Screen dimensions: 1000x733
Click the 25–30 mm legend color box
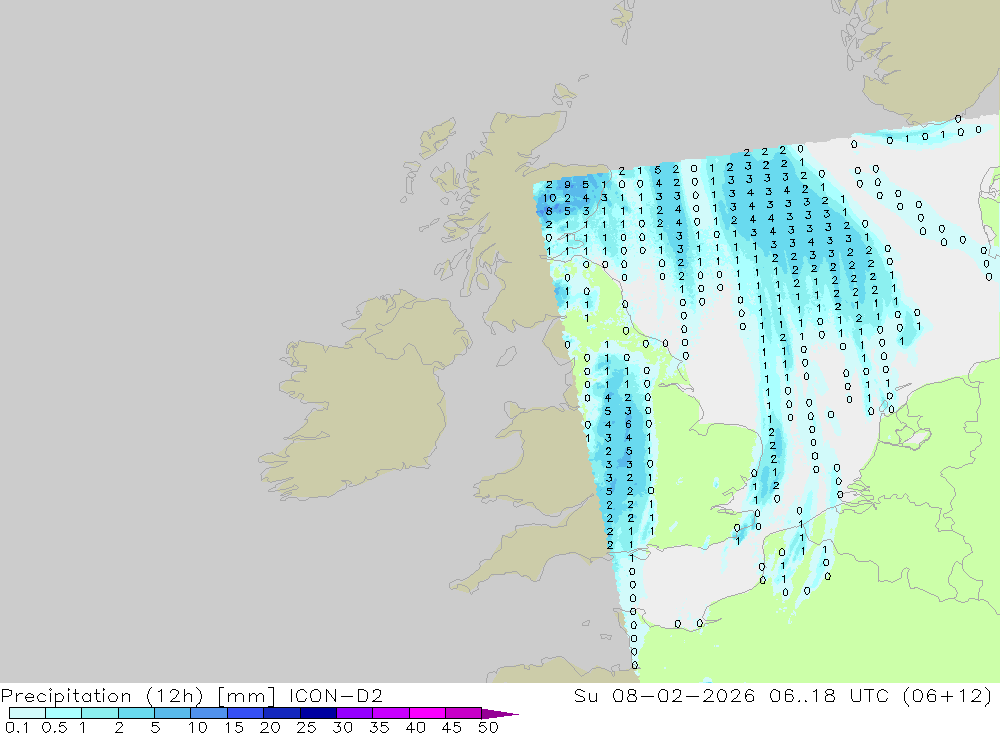[318, 713]
